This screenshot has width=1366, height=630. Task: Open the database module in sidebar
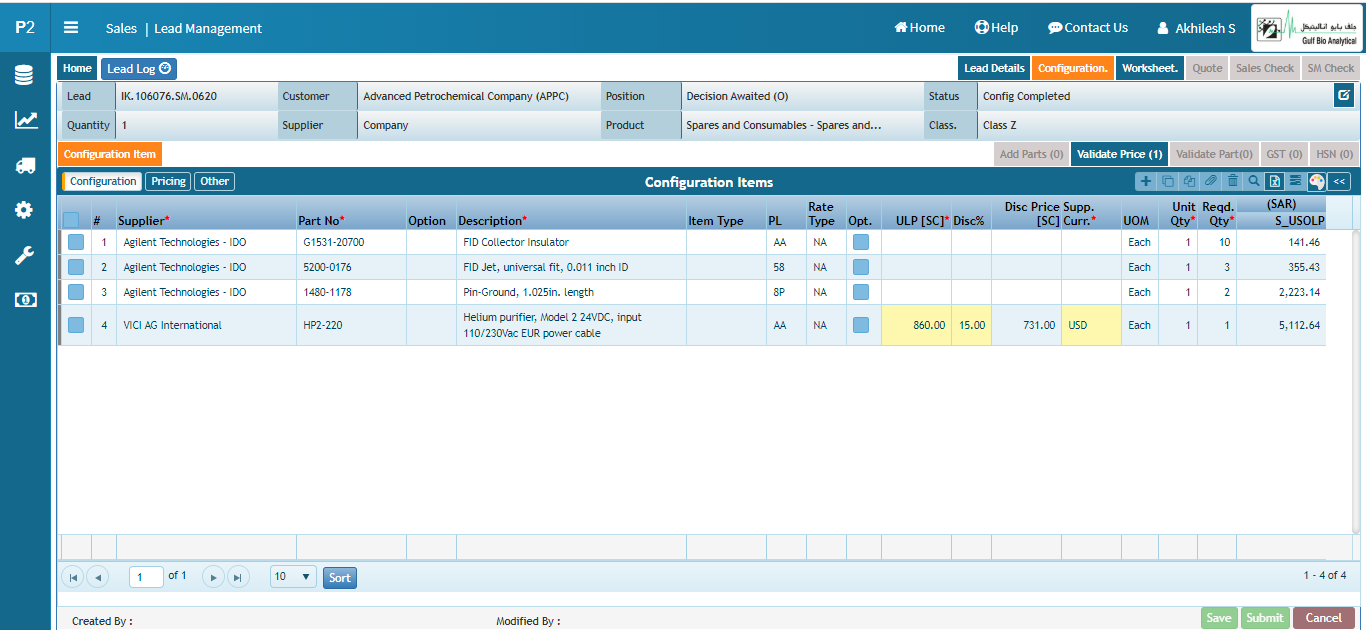tap(25, 75)
